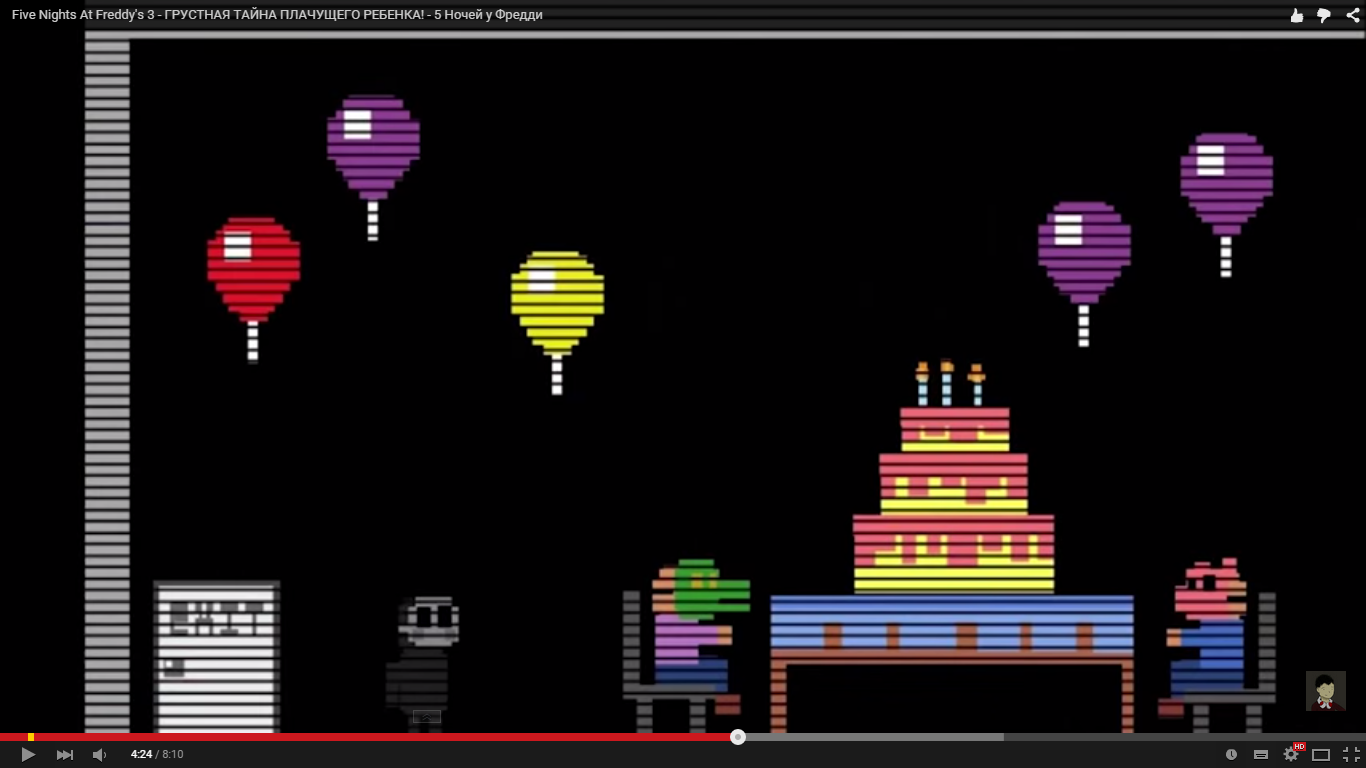The image size is (1366, 768).
Task: Like the video with thumbs-up icon
Action: (1297, 15)
